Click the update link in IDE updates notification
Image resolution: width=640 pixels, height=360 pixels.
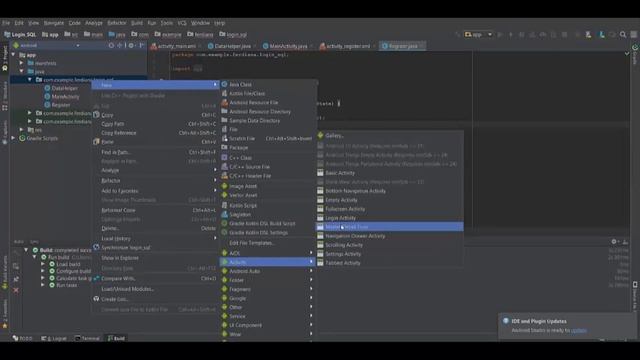point(578,330)
